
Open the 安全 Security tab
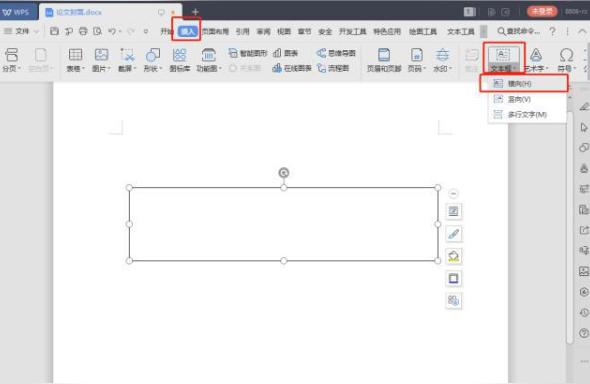click(325, 31)
